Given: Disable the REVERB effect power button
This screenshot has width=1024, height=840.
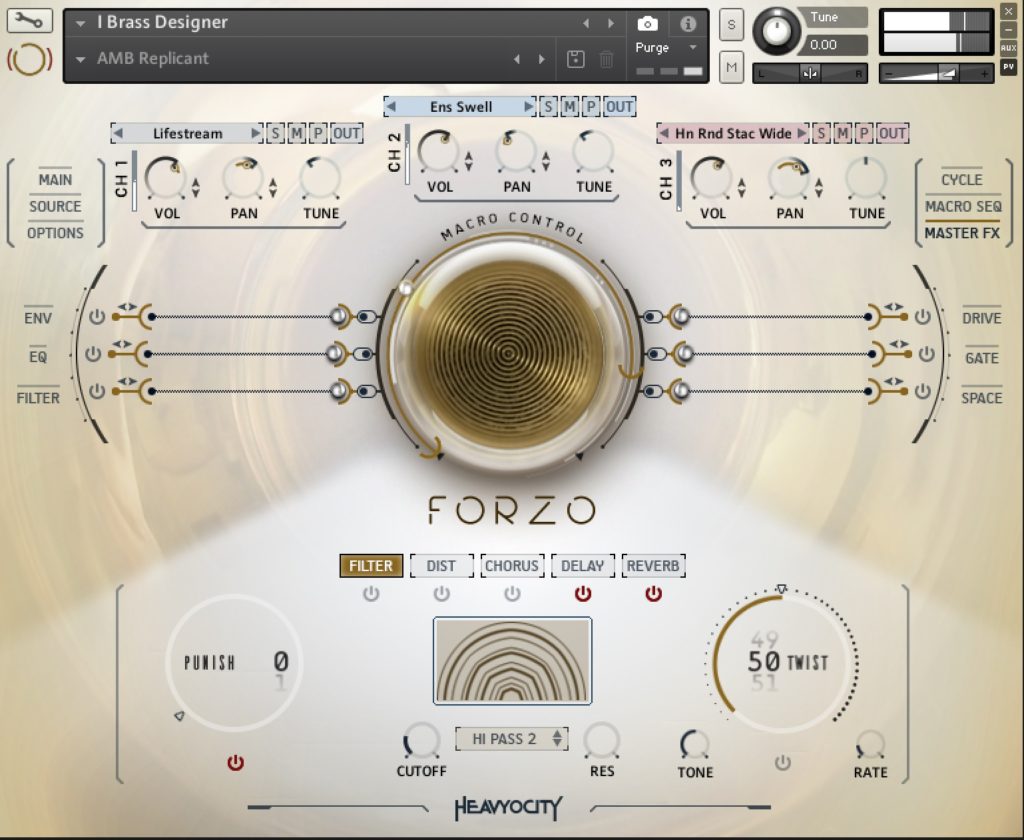Looking at the screenshot, I should (x=653, y=594).
